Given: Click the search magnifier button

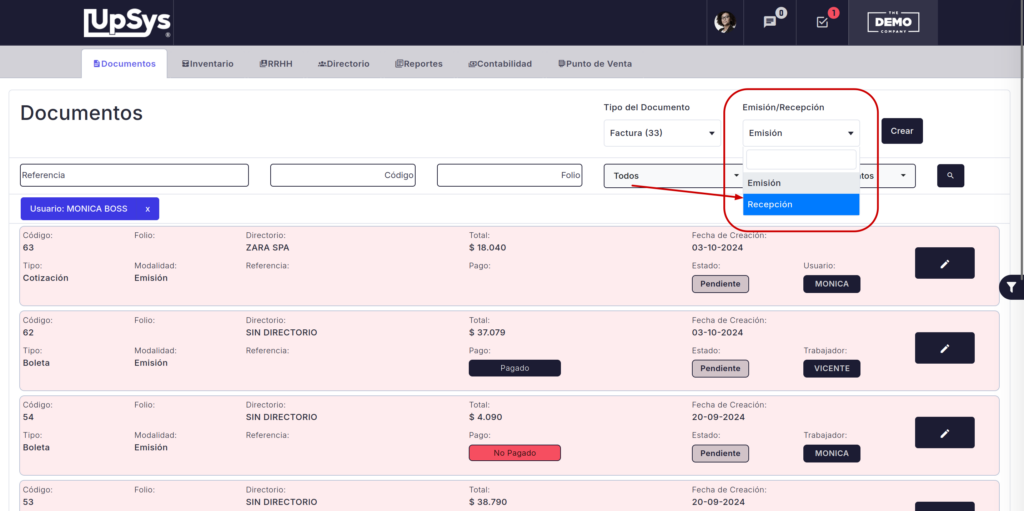Looking at the screenshot, I should click(950, 176).
